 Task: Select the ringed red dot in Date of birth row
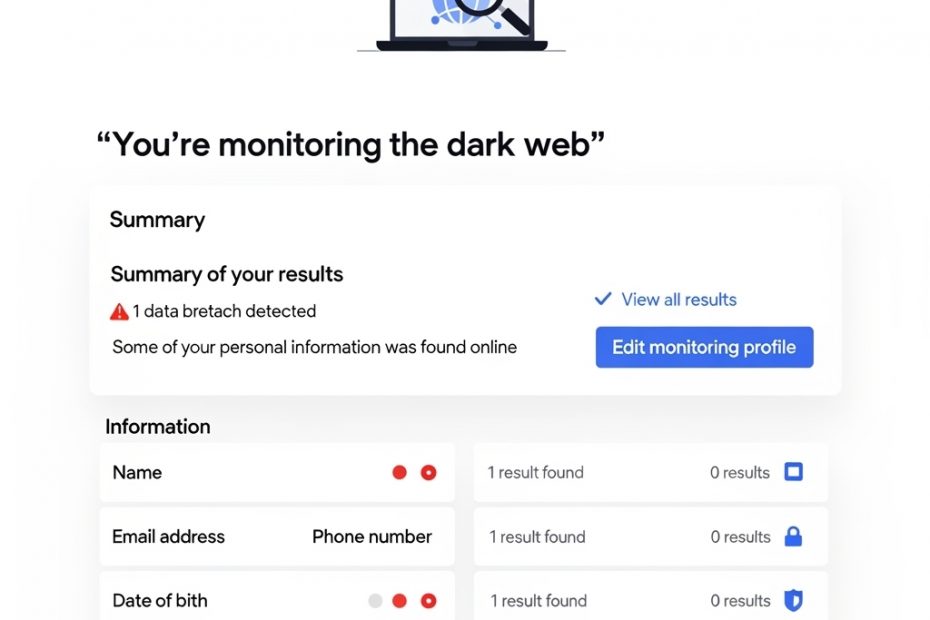tap(429, 601)
